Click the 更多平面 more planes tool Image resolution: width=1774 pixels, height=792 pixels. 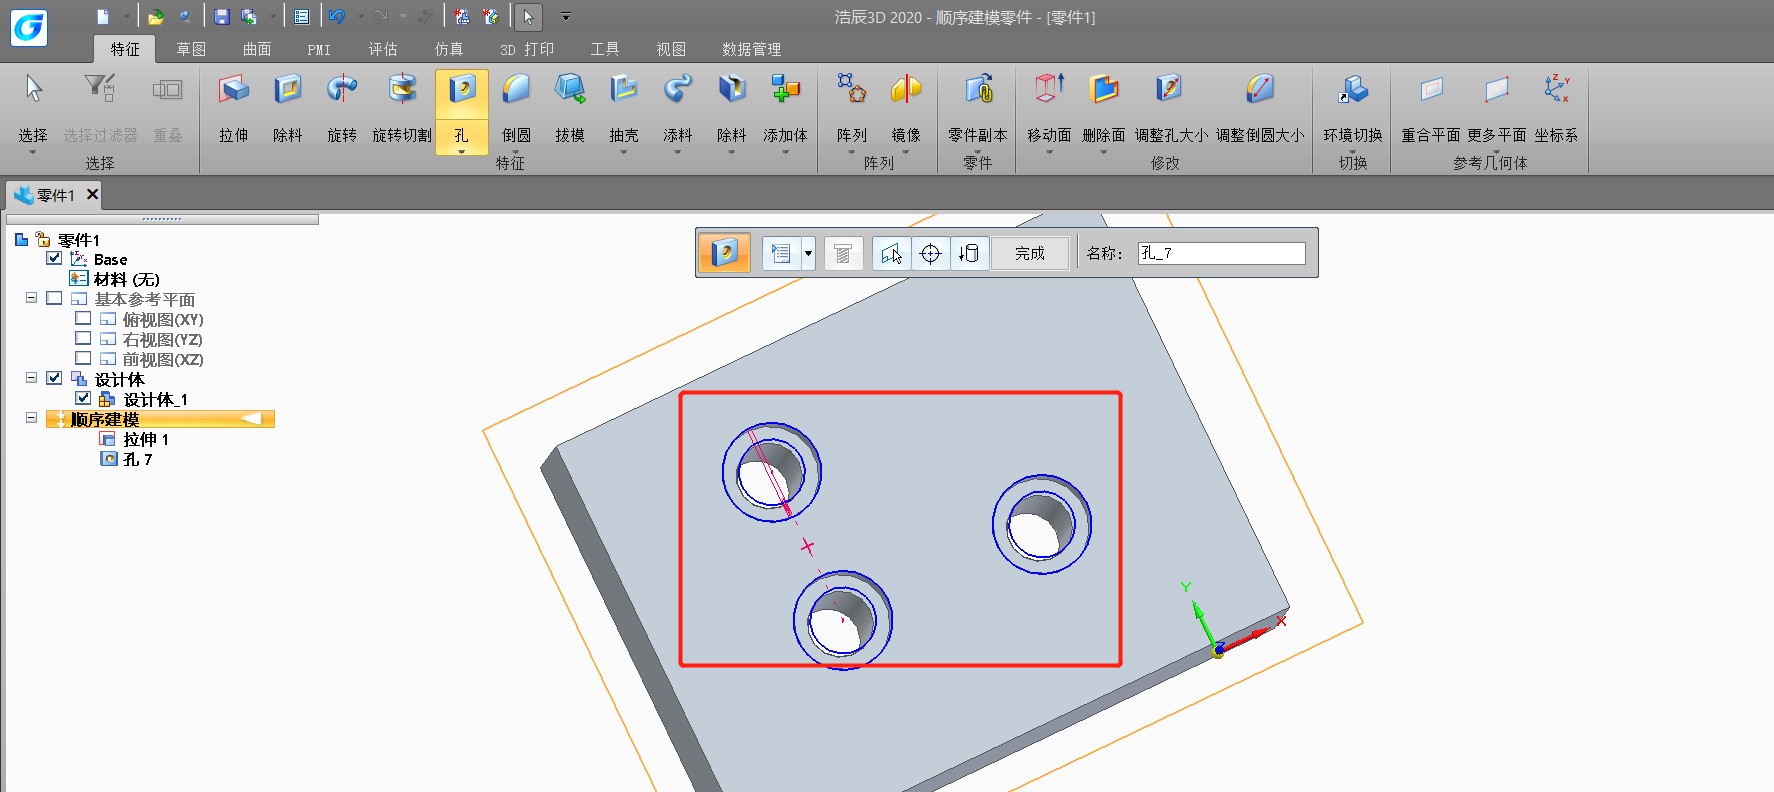point(1497,109)
